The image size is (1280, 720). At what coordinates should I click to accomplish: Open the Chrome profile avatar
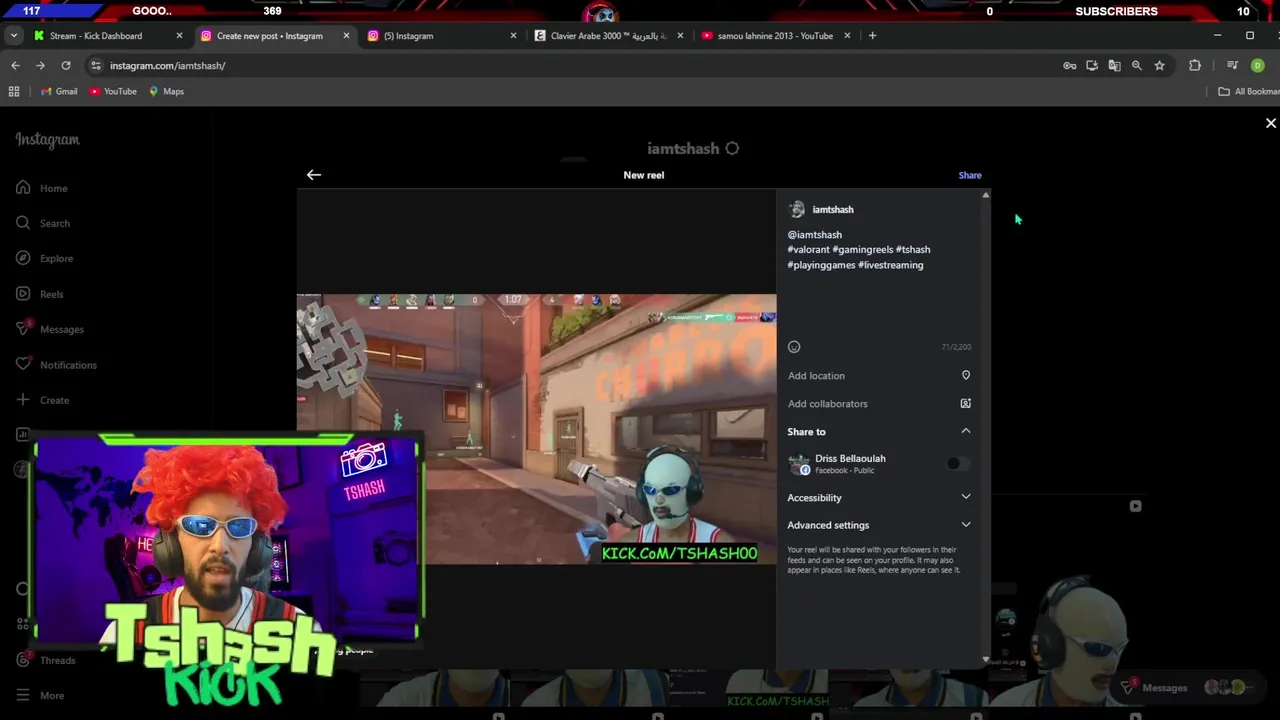pyautogui.click(x=1258, y=65)
